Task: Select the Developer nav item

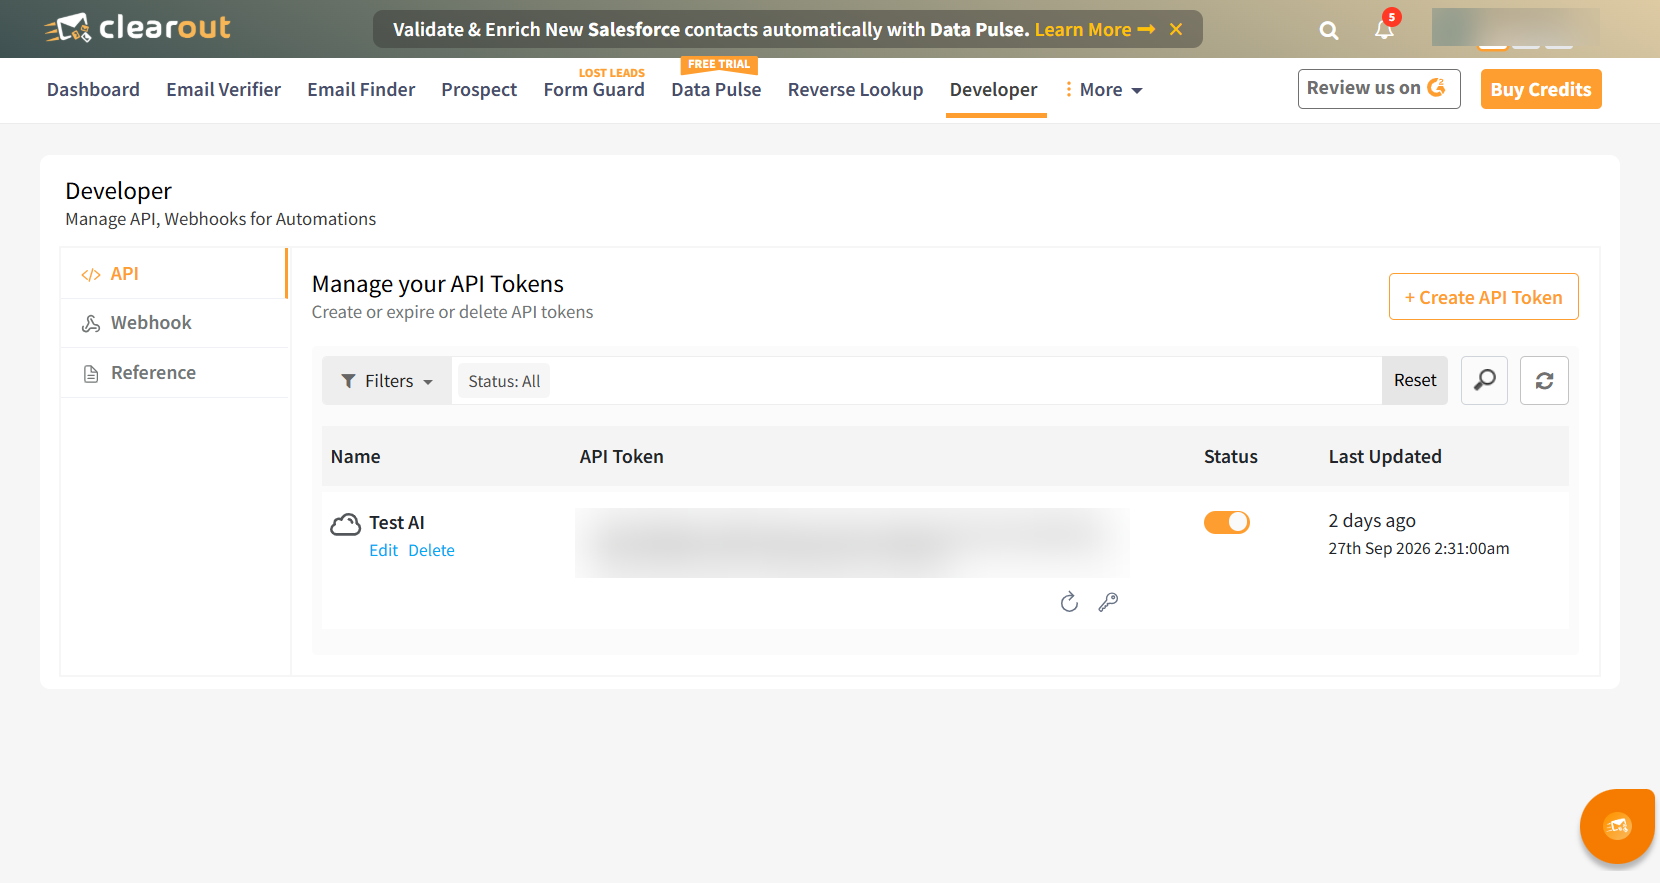Action: click(993, 90)
